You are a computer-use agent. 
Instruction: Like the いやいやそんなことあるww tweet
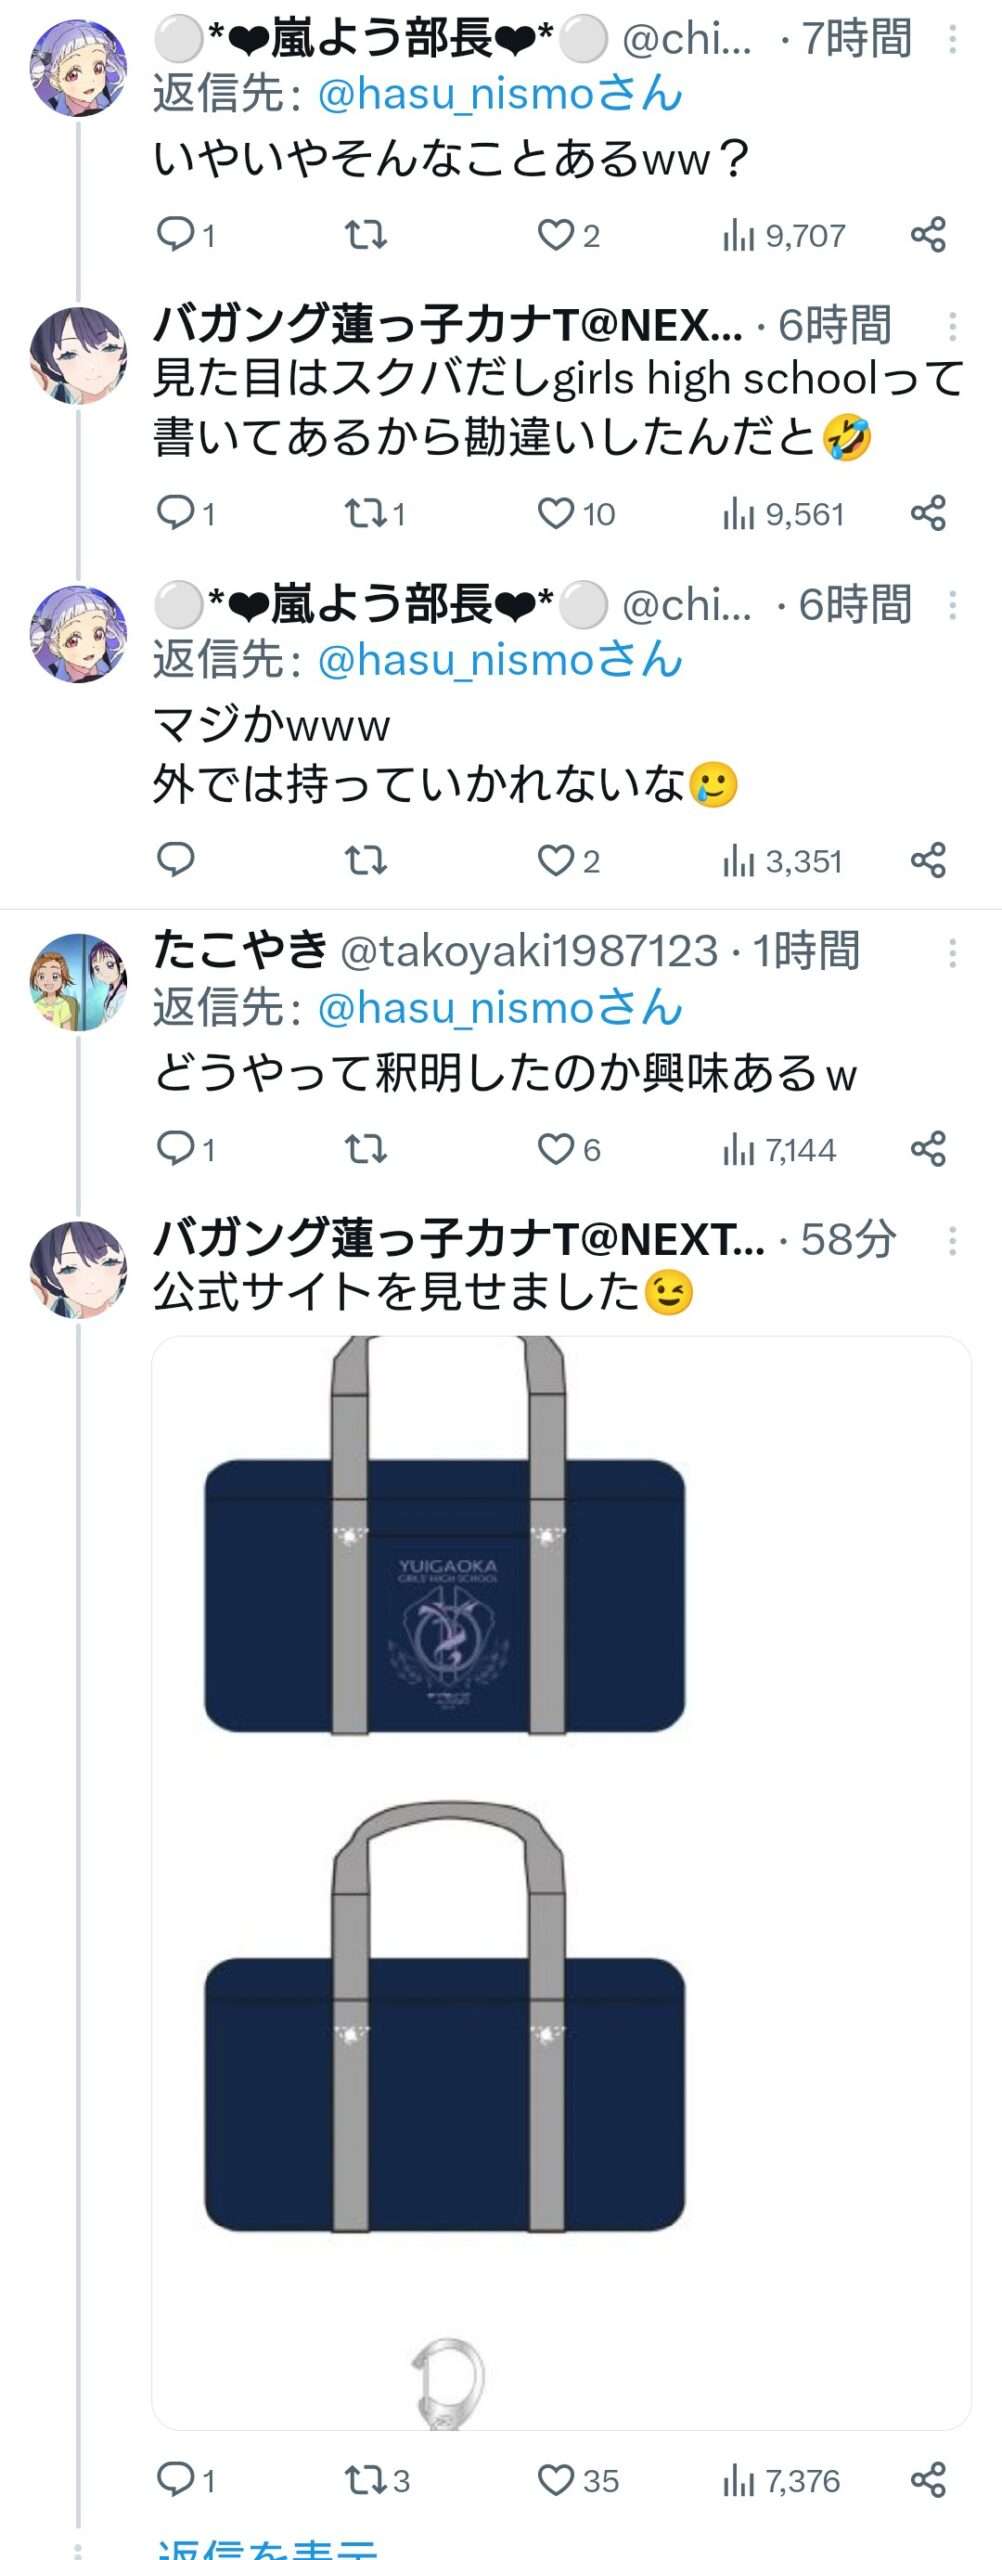pyautogui.click(x=568, y=236)
